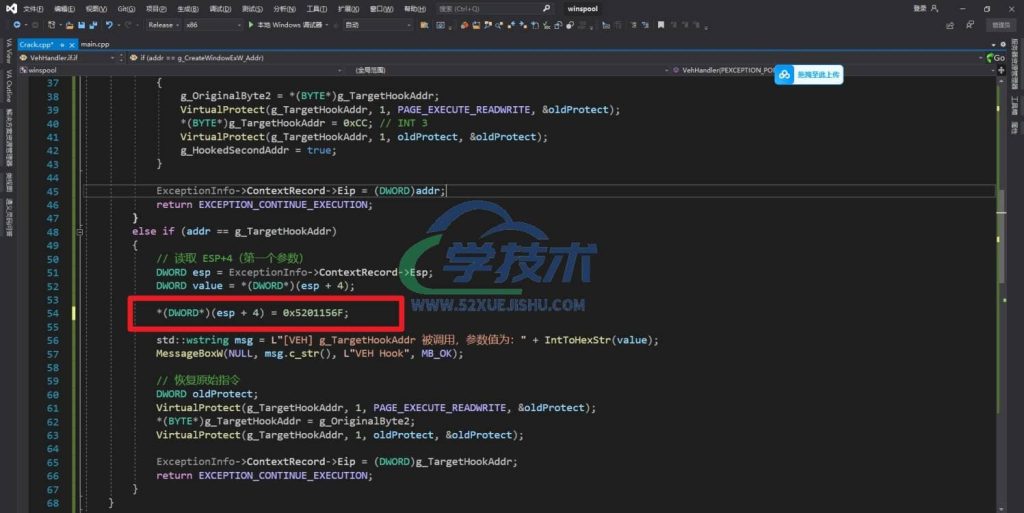The image size is (1024, 513).
Task: Switch to the main.cpp tab
Action: (x=96, y=45)
